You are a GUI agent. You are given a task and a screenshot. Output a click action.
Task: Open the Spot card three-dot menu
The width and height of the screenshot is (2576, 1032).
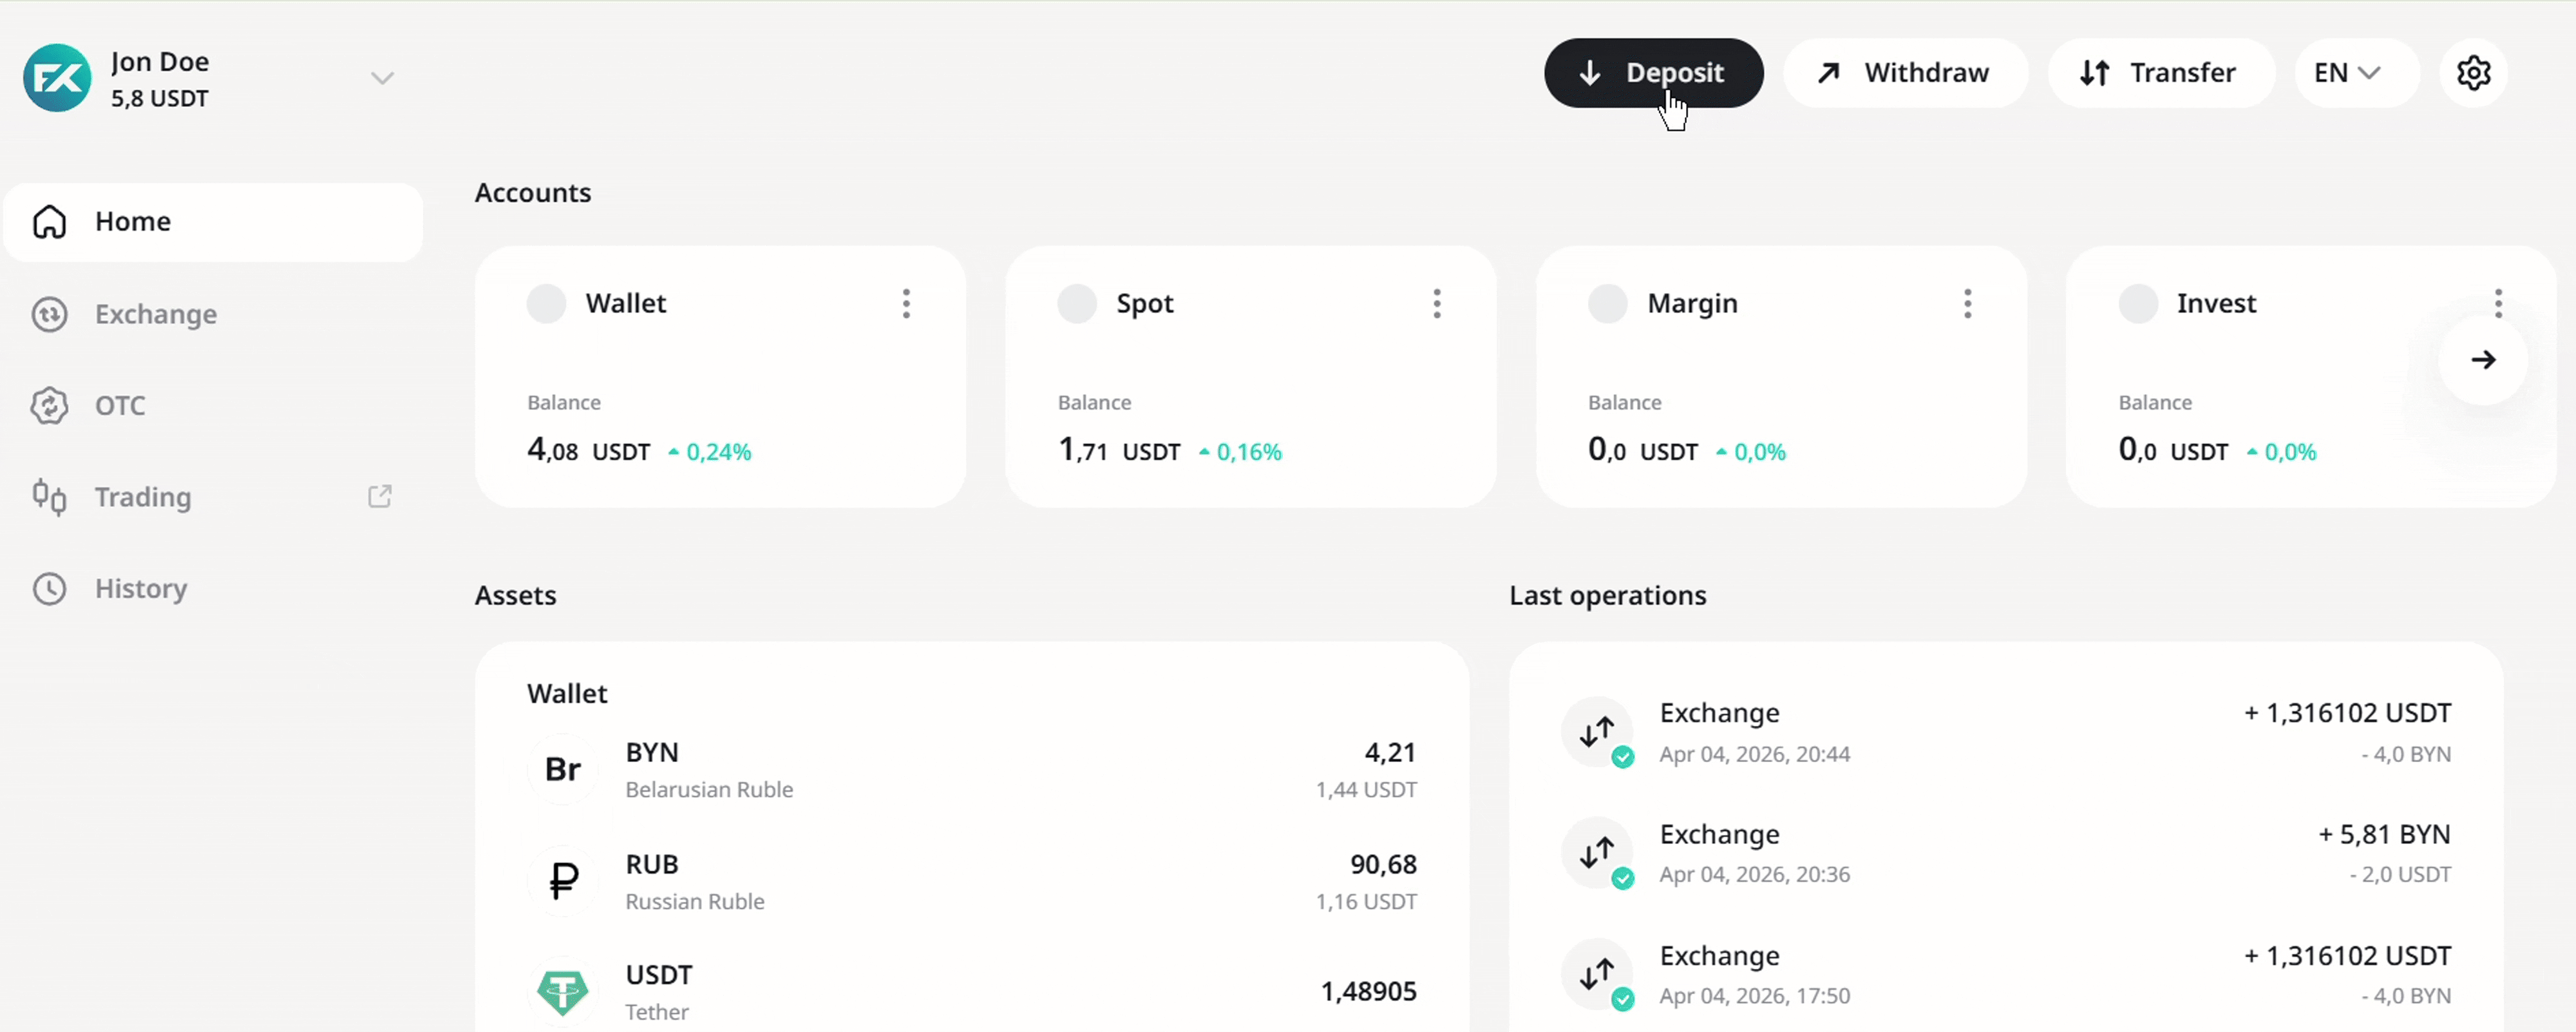click(x=1436, y=303)
